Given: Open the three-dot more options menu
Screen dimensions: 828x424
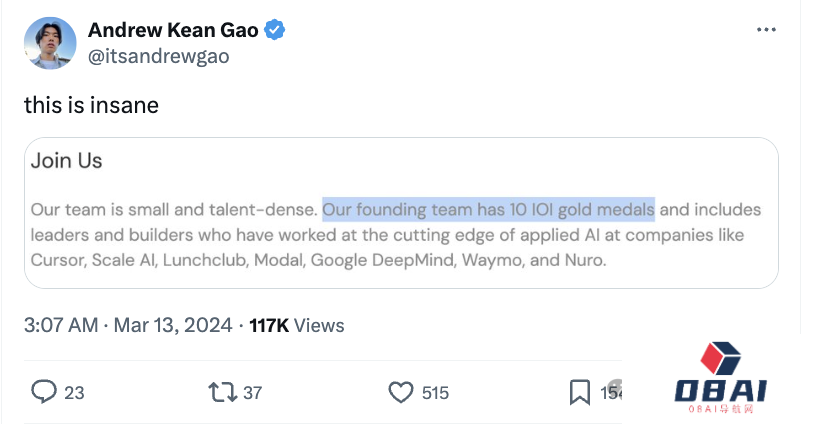Looking at the screenshot, I should click(766, 30).
